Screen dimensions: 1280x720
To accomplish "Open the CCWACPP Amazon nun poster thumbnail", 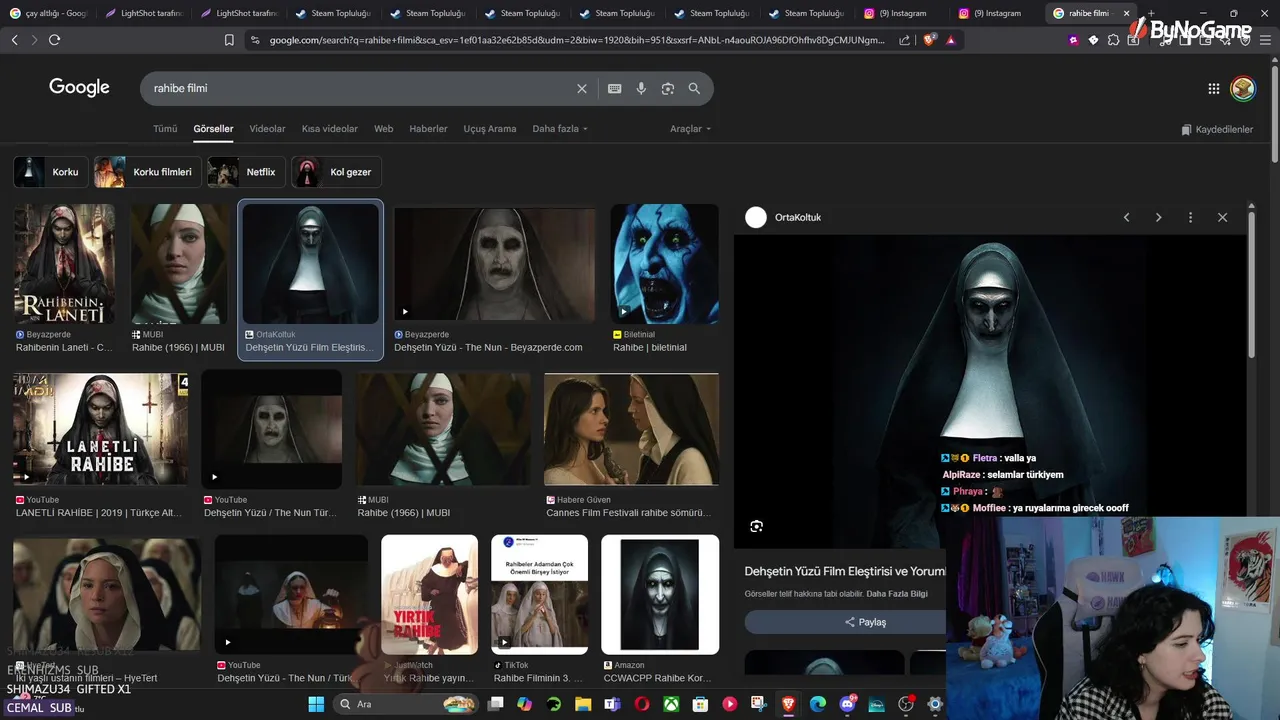I will tap(660, 594).
